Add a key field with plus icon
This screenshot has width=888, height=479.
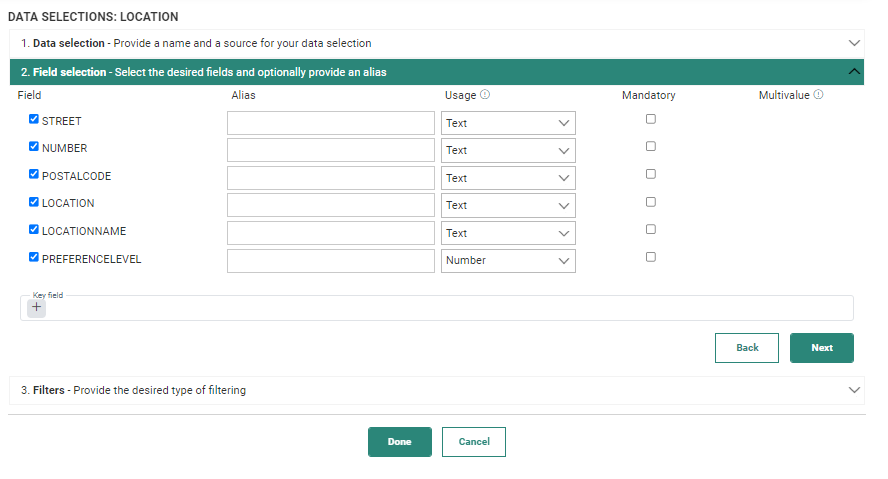click(x=37, y=308)
